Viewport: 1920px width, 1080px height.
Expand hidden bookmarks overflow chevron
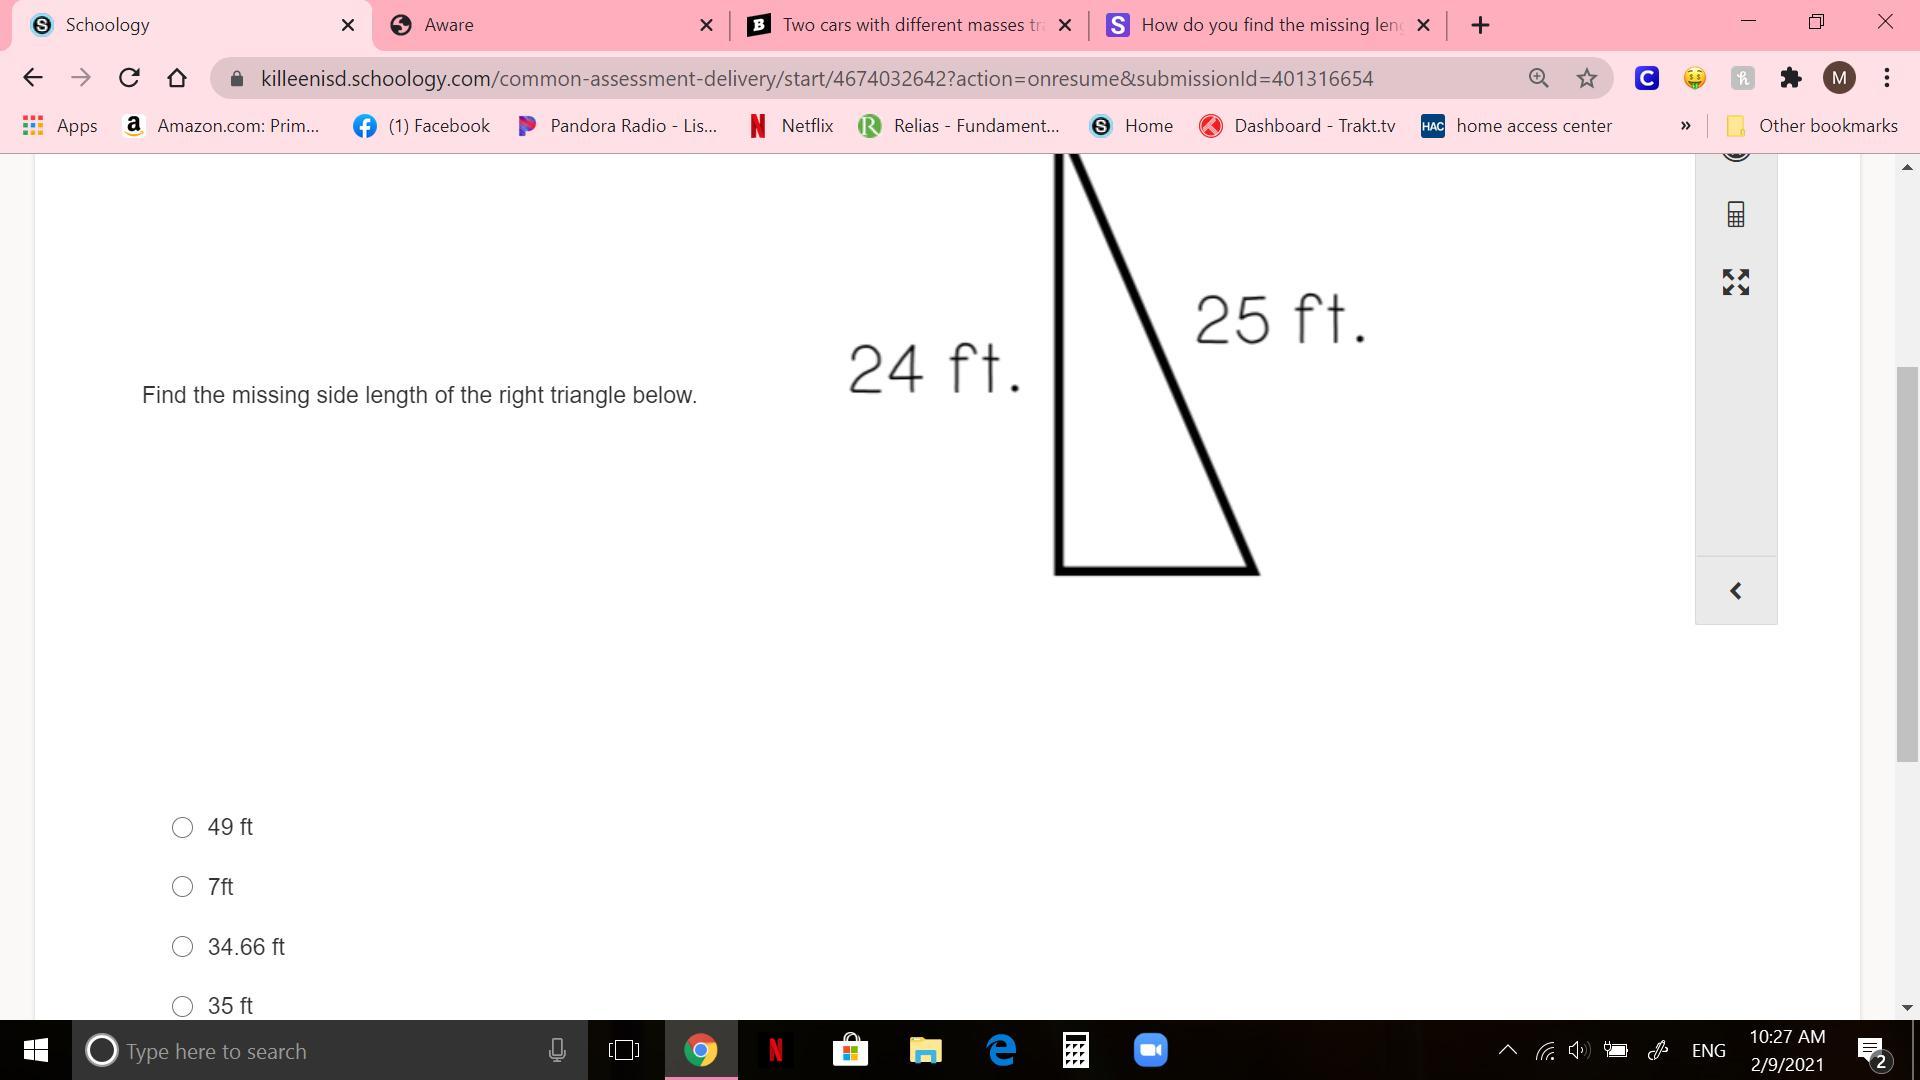point(1685,126)
